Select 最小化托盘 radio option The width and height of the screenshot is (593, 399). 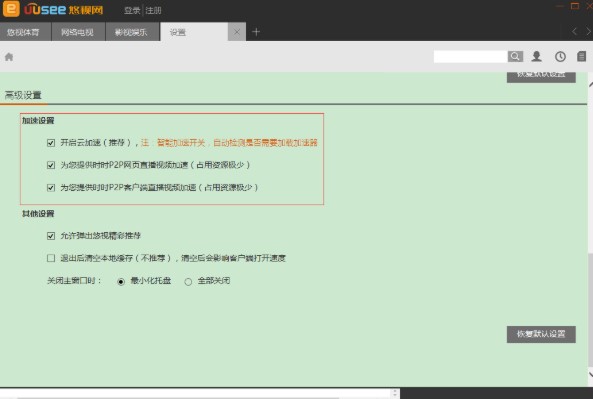coord(121,282)
